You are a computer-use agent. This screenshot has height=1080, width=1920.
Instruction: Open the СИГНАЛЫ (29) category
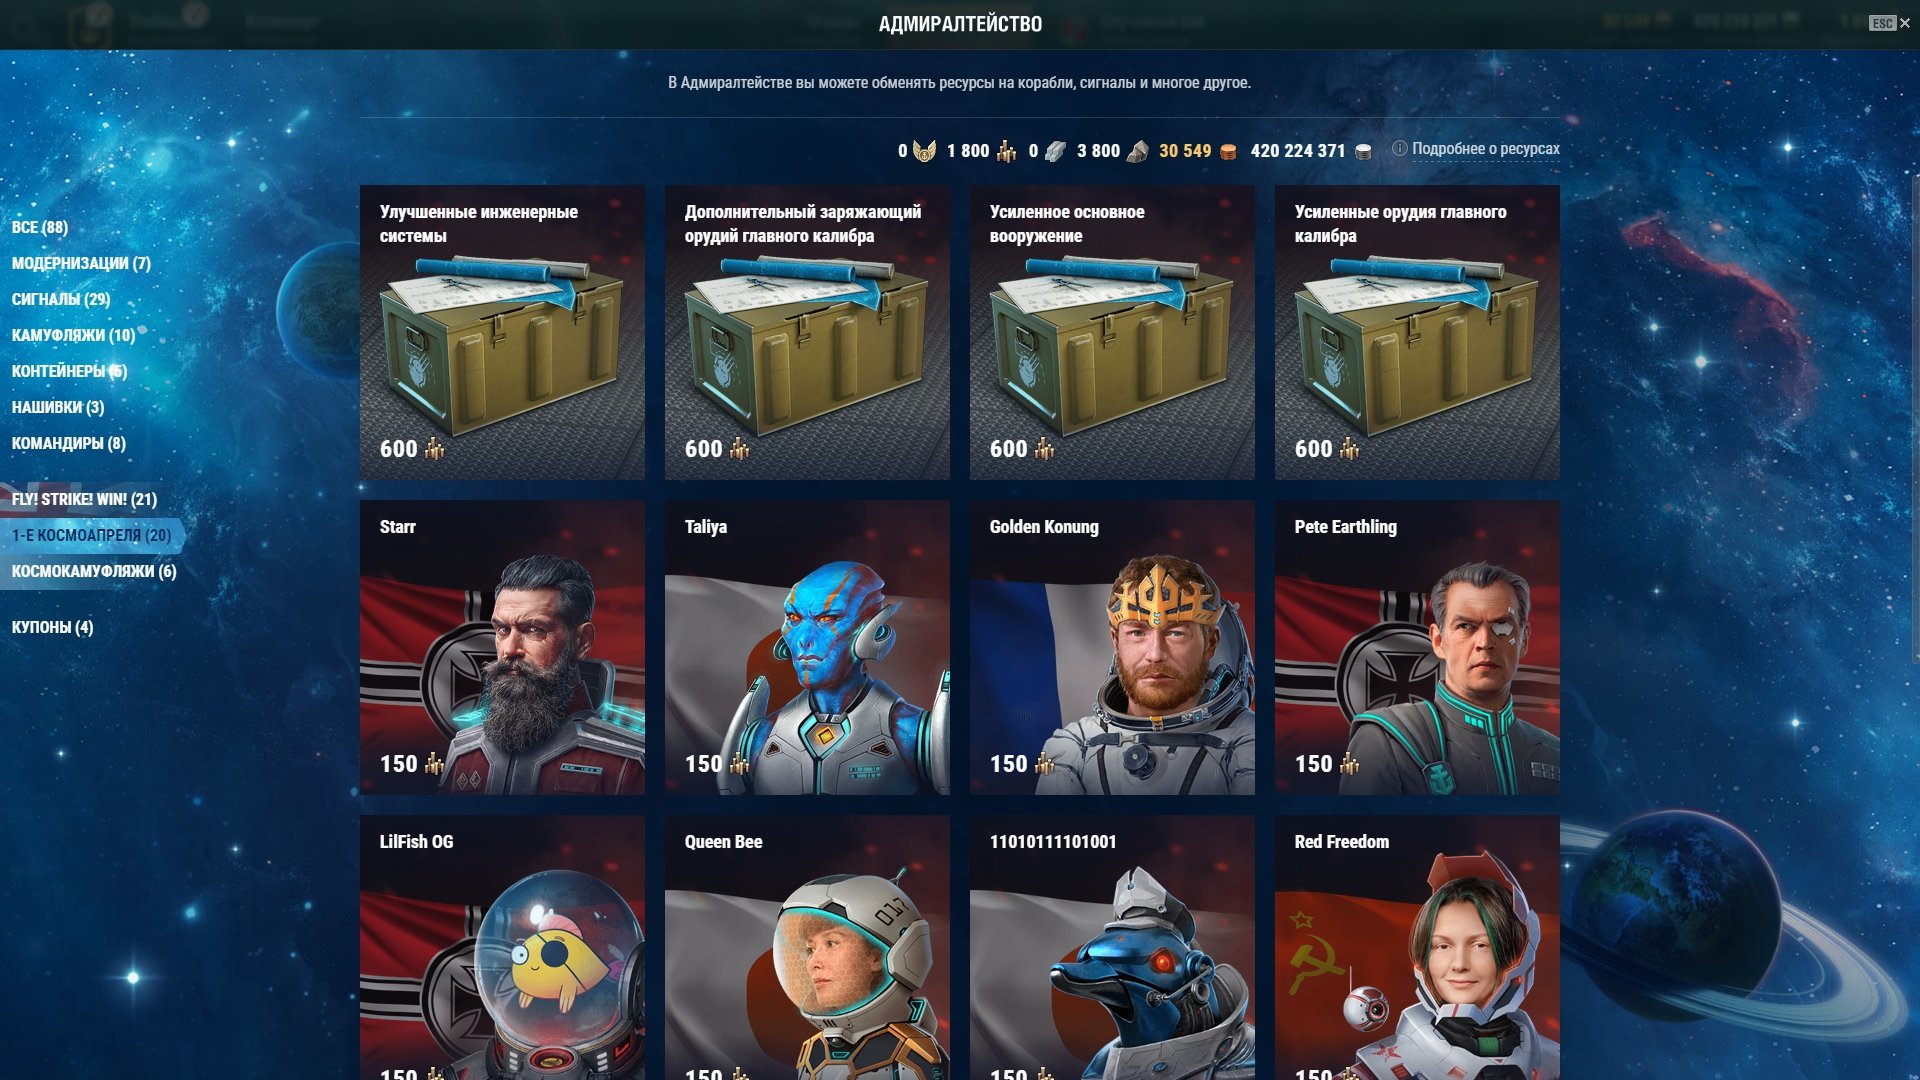pos(61,299)
